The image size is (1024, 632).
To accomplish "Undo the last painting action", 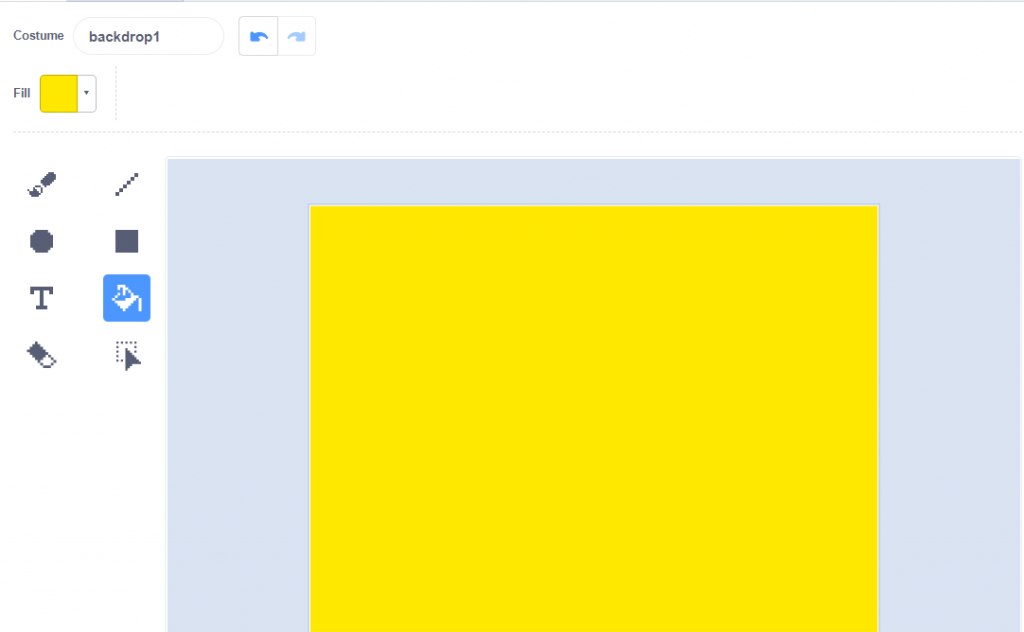I will point(258,35).
